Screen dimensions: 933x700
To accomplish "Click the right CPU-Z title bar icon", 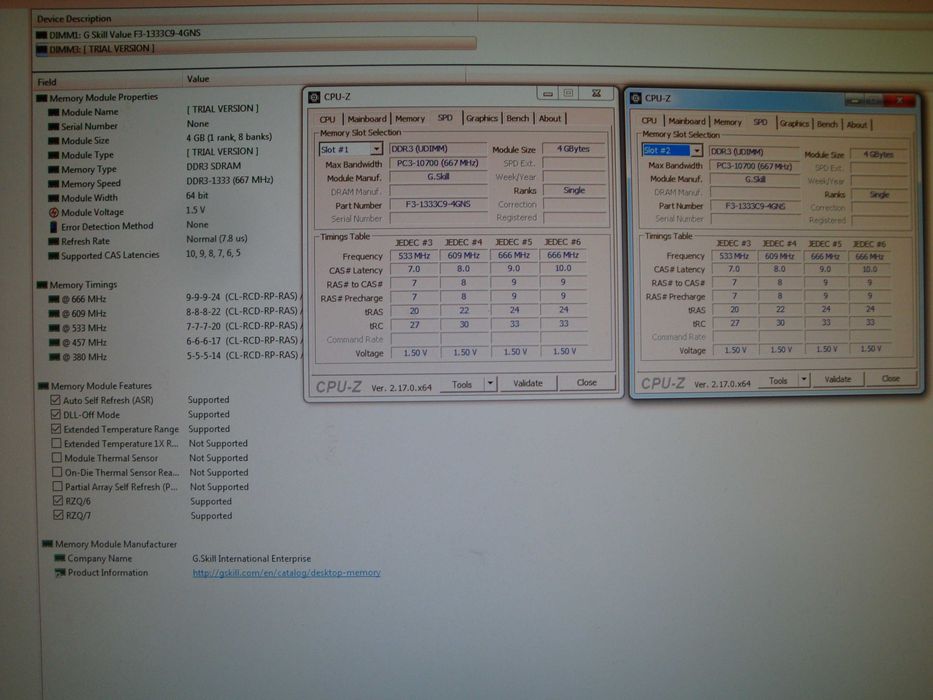I will coord(635,98).
